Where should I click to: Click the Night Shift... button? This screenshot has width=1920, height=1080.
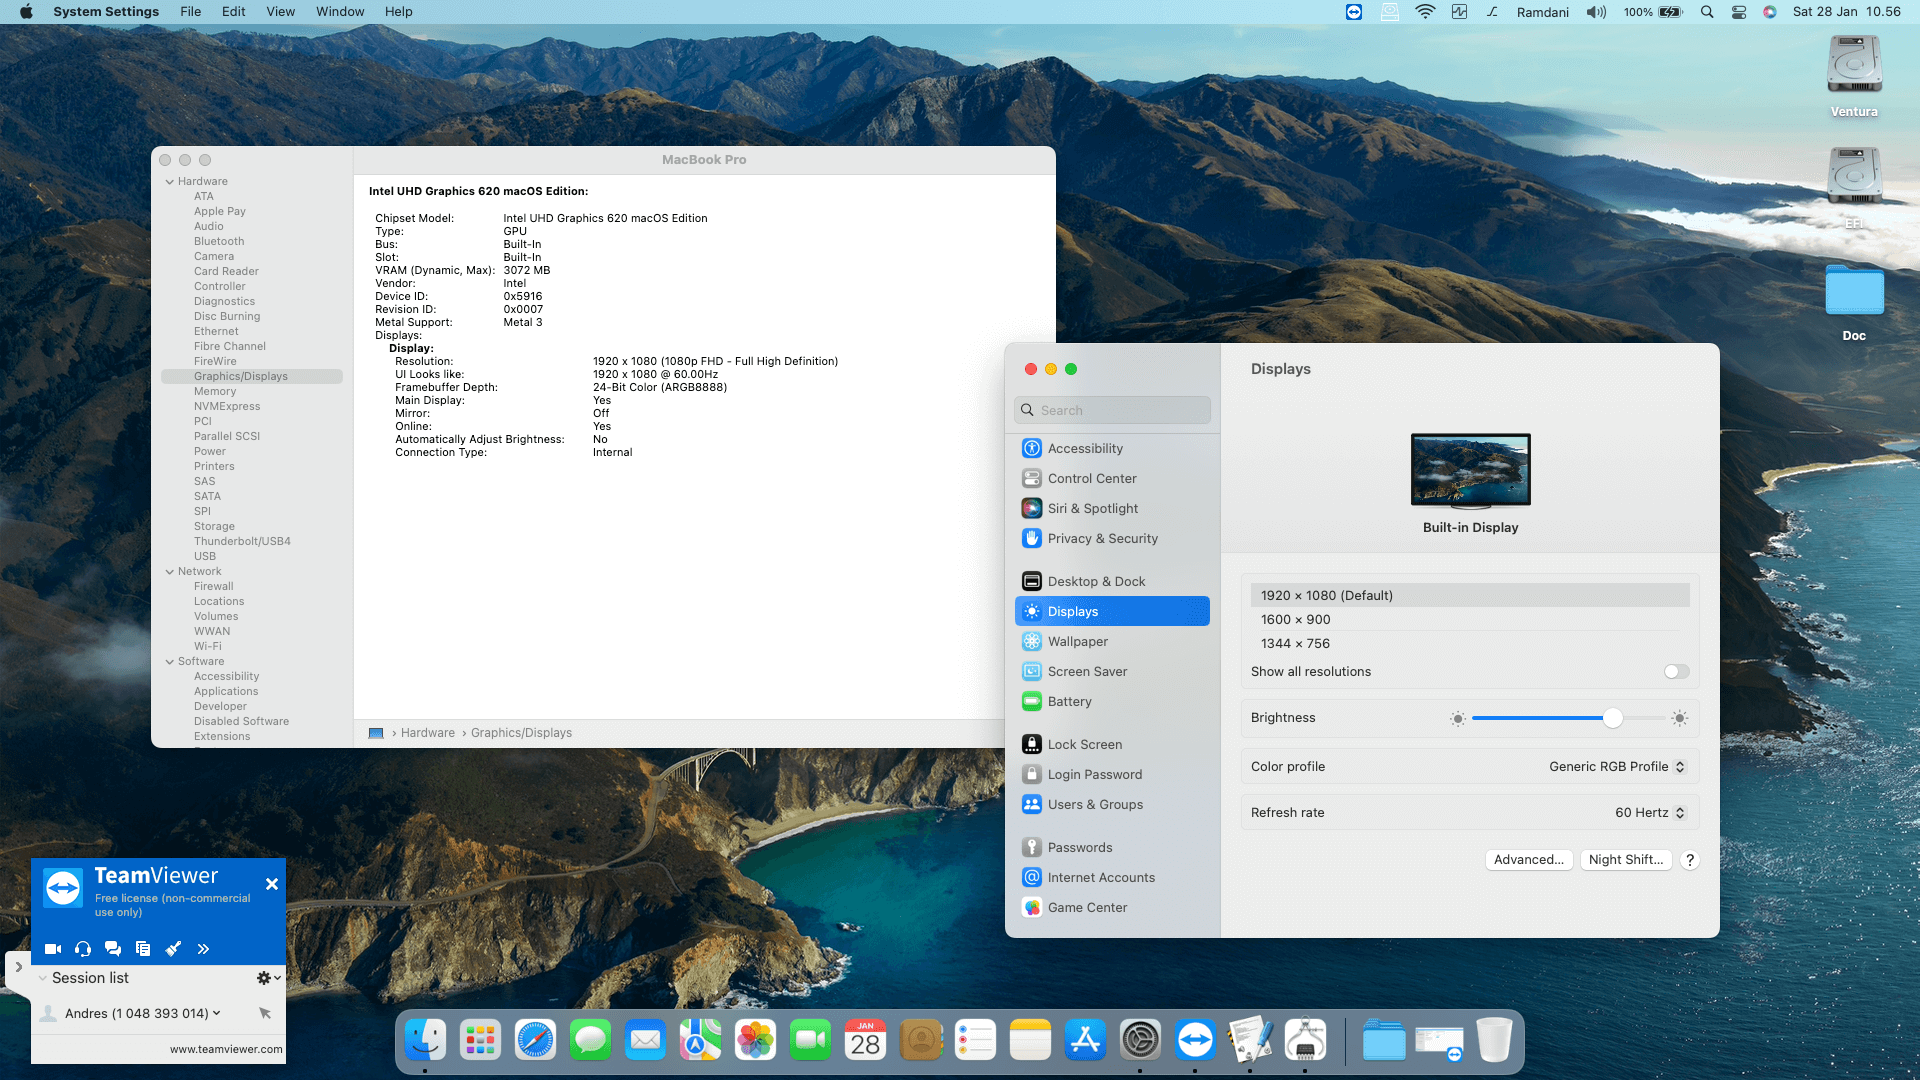tap(1625, 860)
